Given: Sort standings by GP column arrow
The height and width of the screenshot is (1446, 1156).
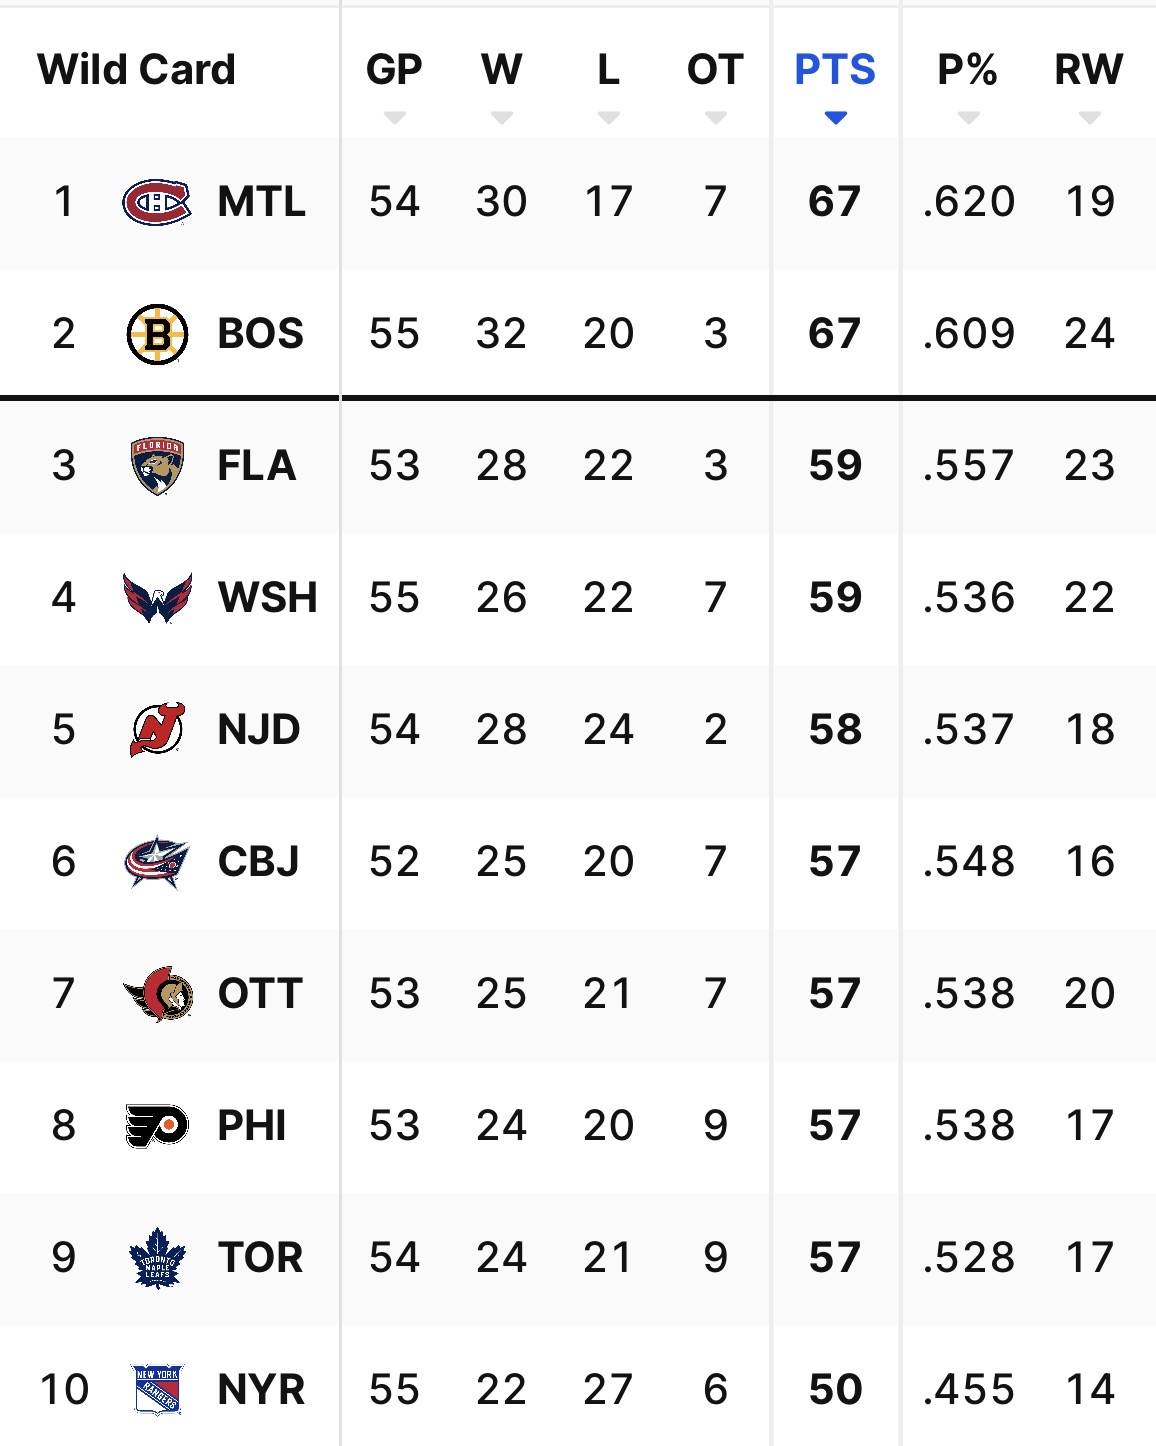Looking at the screenshot, I should [x=395, y=118].
